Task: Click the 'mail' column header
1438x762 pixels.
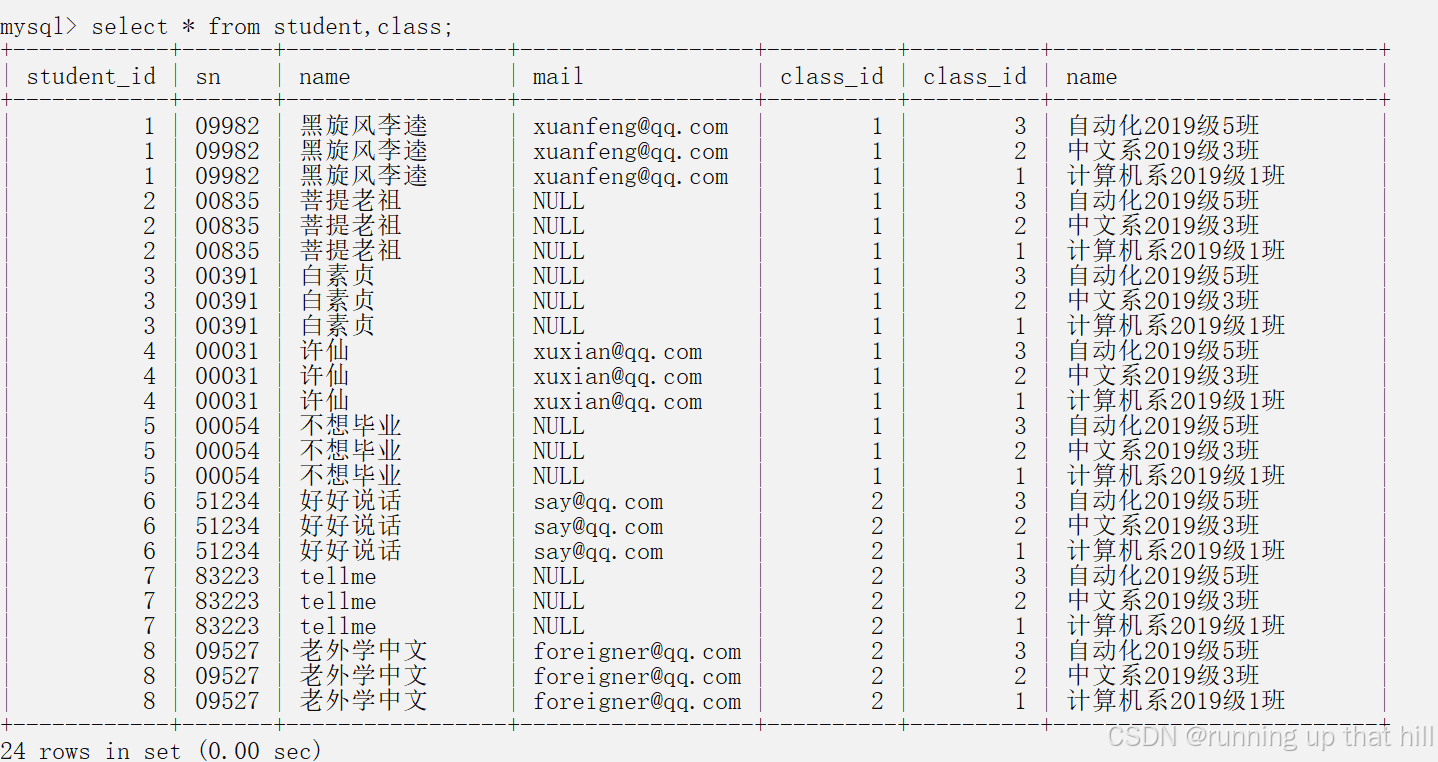Action: 558,77
